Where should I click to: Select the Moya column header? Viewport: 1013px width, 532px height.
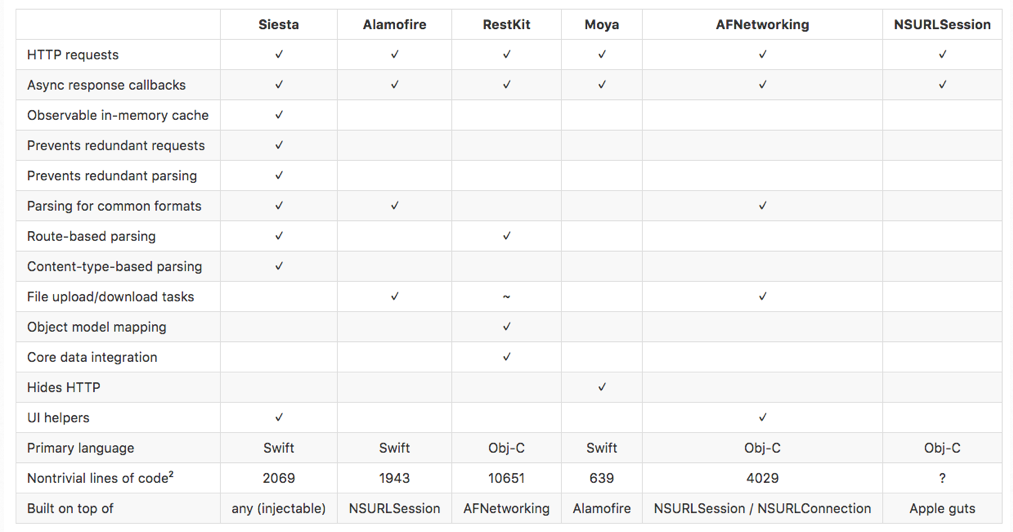[601, 24]
